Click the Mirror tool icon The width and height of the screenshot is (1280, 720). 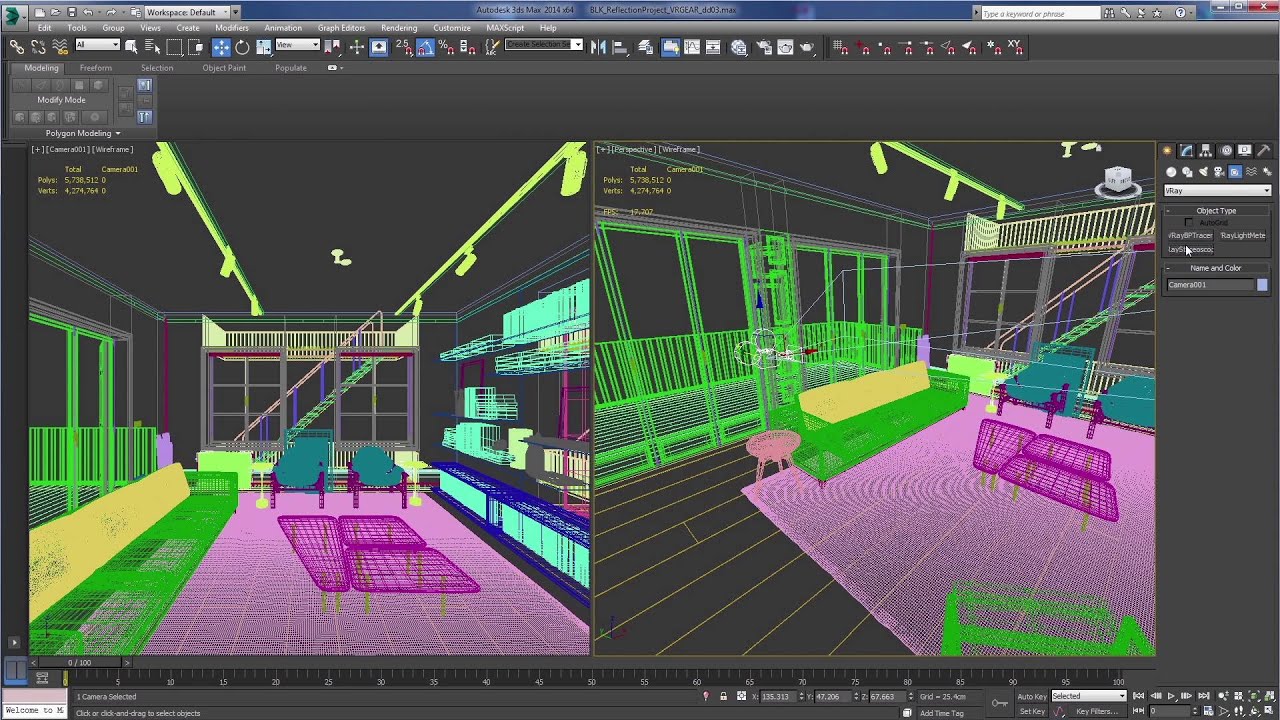tap(598, 47)
